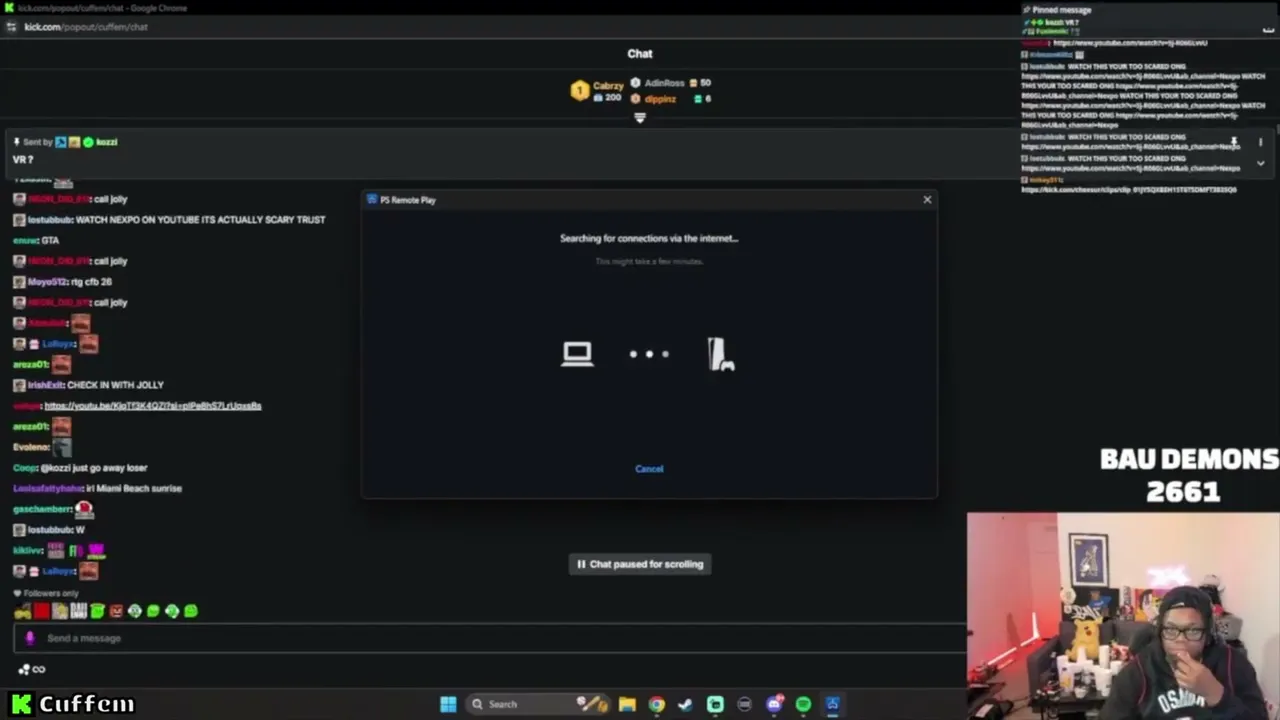Viewport: 1280px width, 720px height.
Task: Click the taskbar Search box
Action: coord(537,704)
